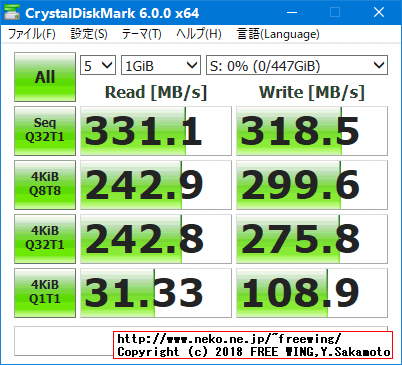Screen dimensions: 402x365
Task: Click 4KiB Q8T8 write result 299.6
Action: click(x=312, y=185)
